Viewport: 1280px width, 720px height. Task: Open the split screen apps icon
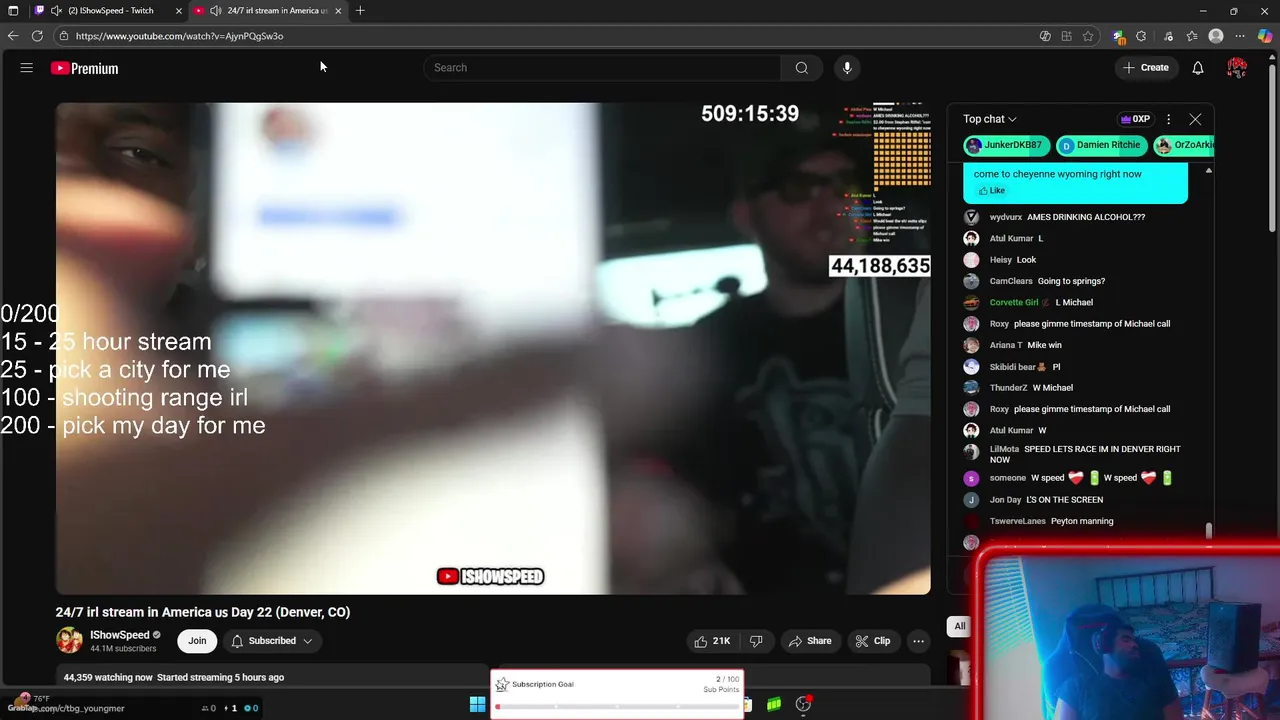click(1067, 36)
